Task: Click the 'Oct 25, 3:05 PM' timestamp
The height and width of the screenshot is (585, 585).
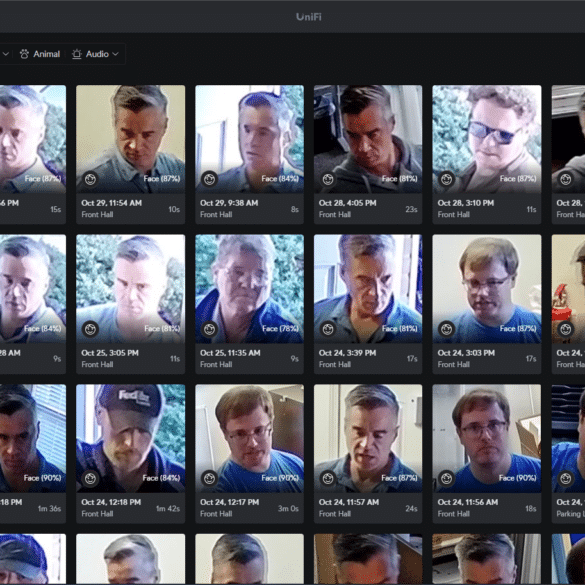Action: 110,353
